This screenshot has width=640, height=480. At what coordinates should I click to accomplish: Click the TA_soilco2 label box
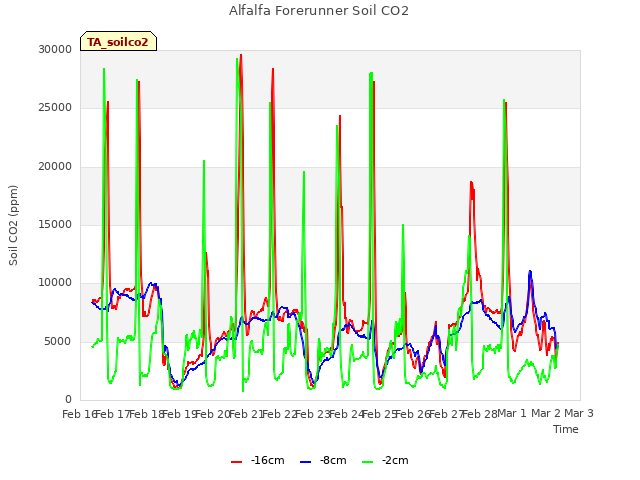click(118, 42)
